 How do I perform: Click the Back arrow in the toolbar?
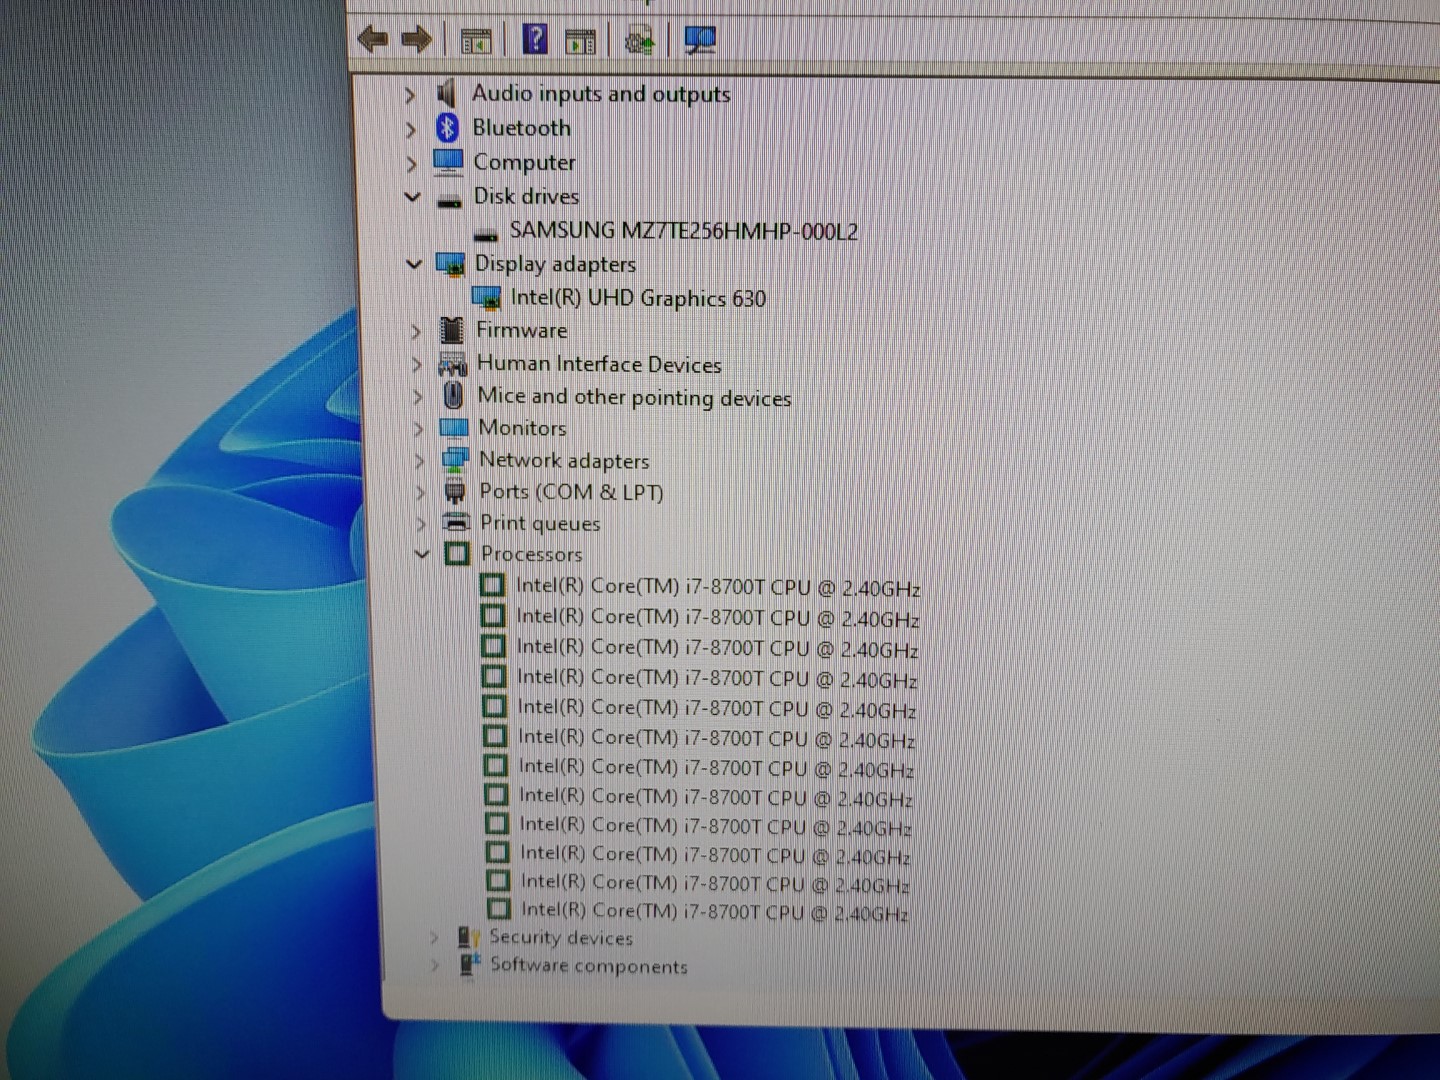373,40
